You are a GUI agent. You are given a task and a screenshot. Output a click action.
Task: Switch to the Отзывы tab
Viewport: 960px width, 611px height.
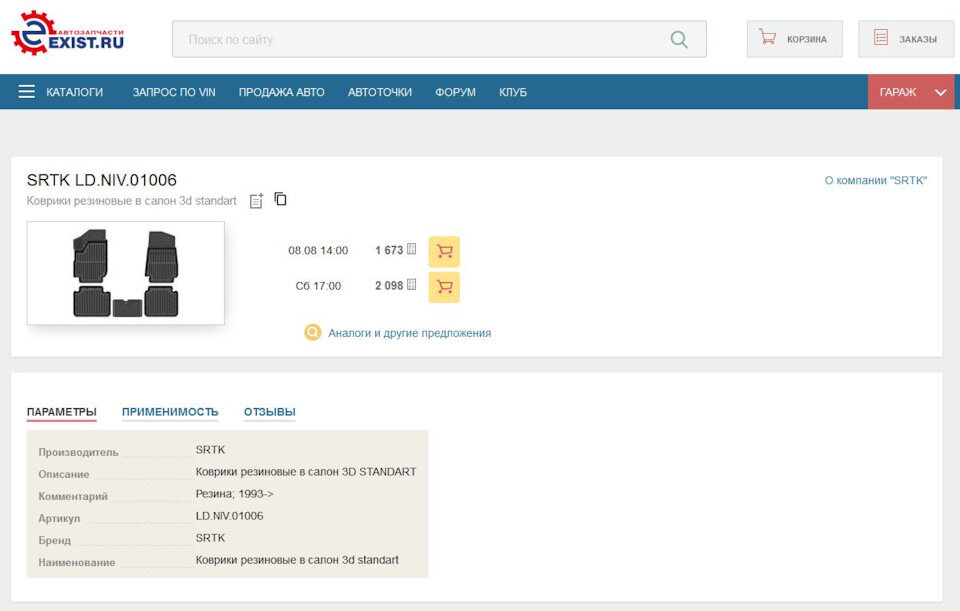point(269,412)
